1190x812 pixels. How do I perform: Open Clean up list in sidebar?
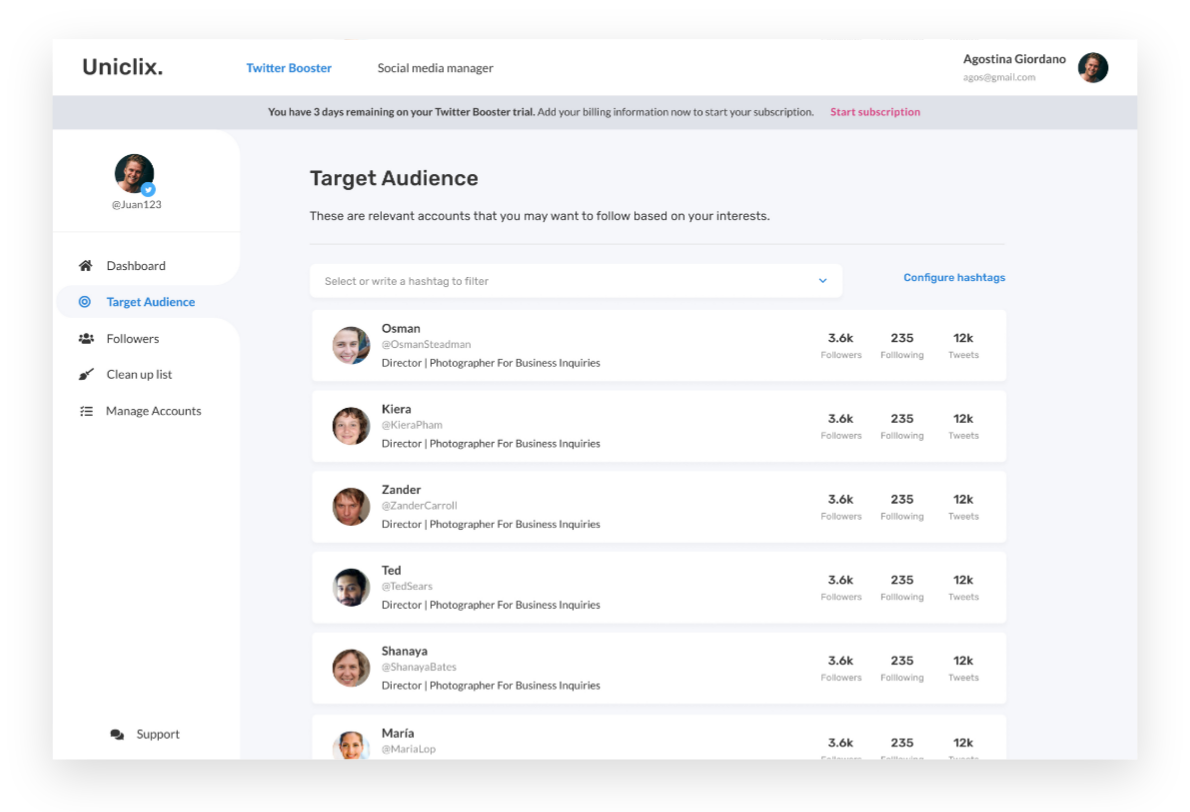139,374
